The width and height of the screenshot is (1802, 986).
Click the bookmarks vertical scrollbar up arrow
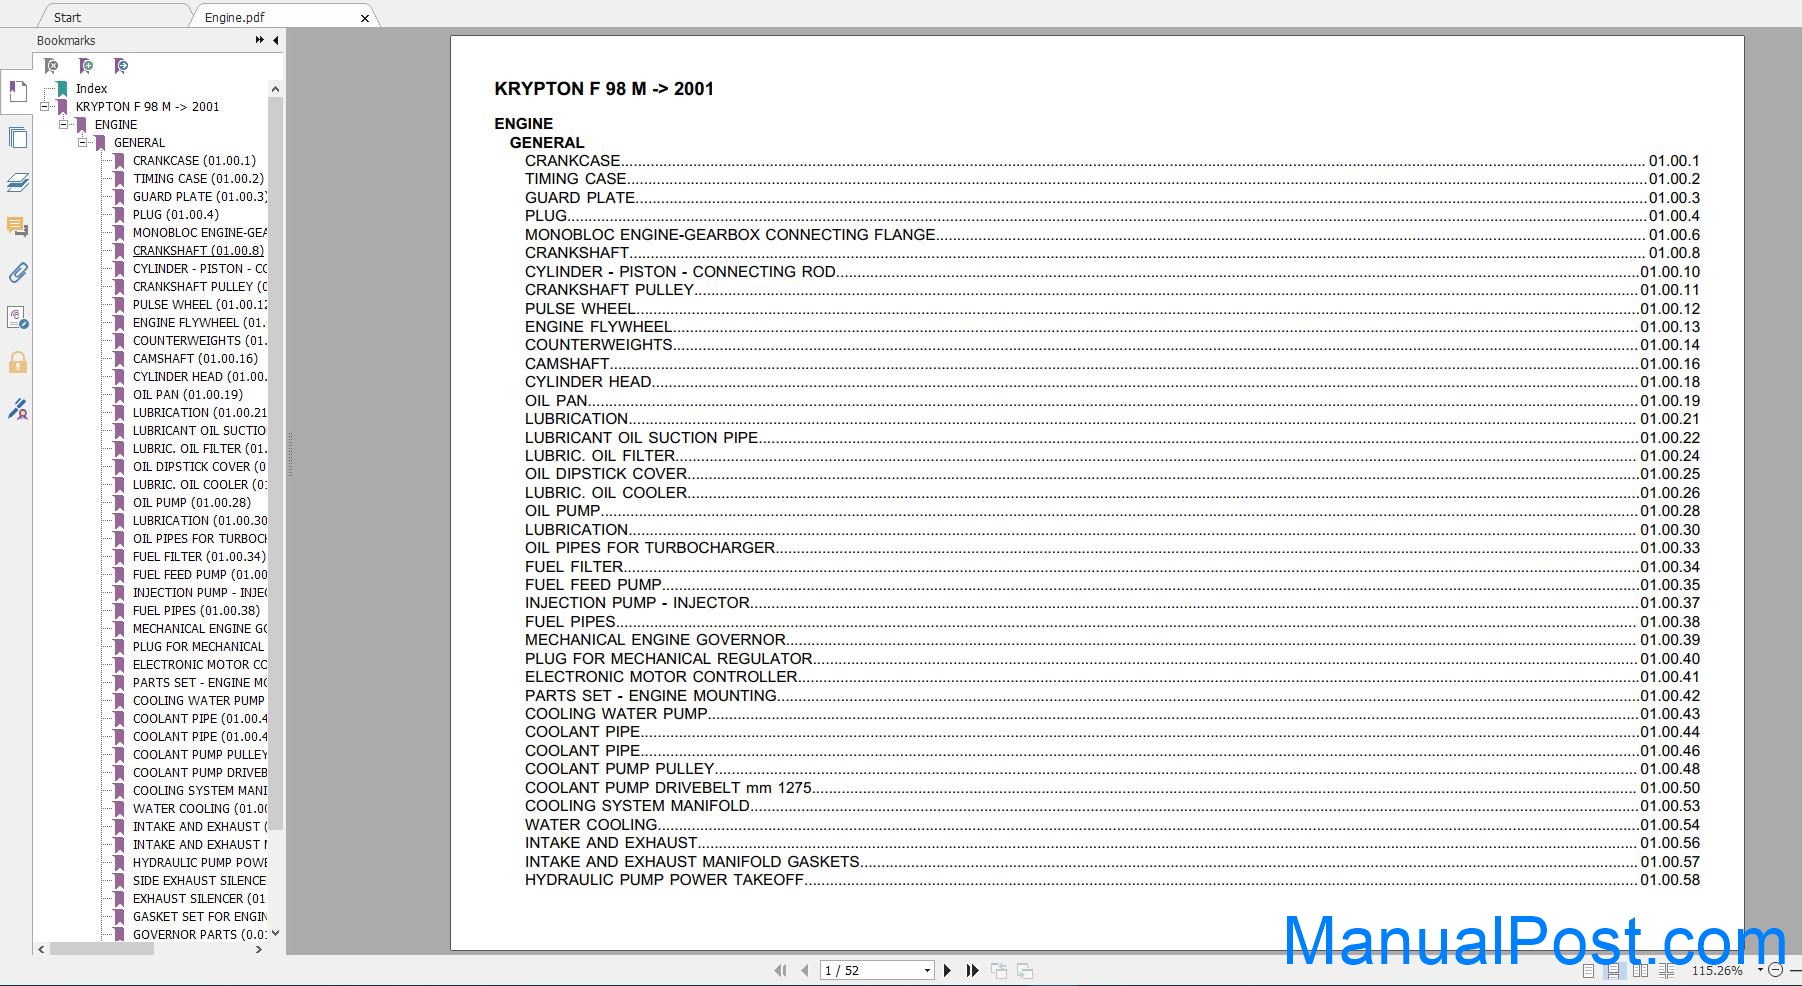(275, 89)
